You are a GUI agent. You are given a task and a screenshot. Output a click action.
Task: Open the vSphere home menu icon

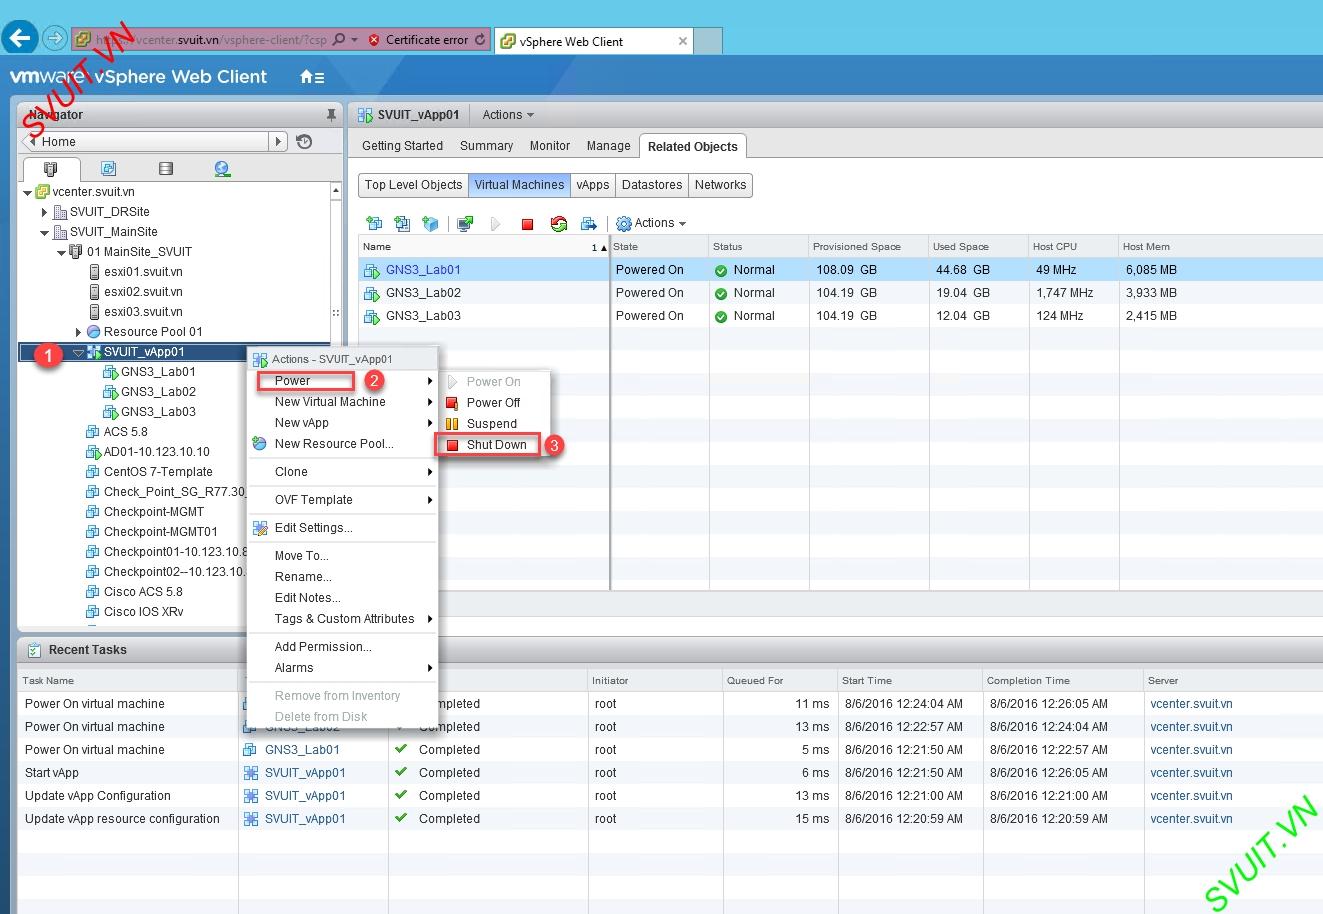pyautogui.click(x=312, y=77)
